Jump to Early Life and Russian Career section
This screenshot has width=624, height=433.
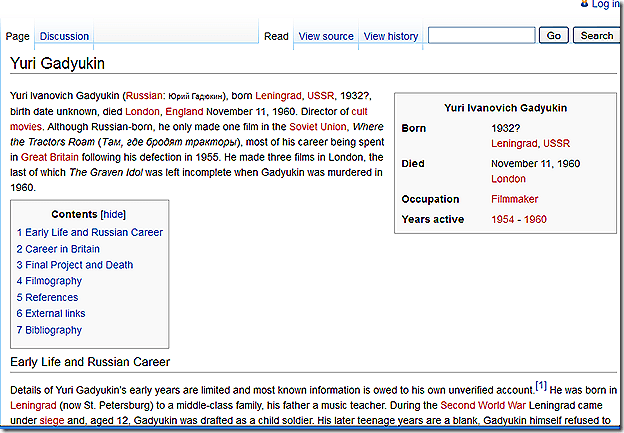[89, 232]
